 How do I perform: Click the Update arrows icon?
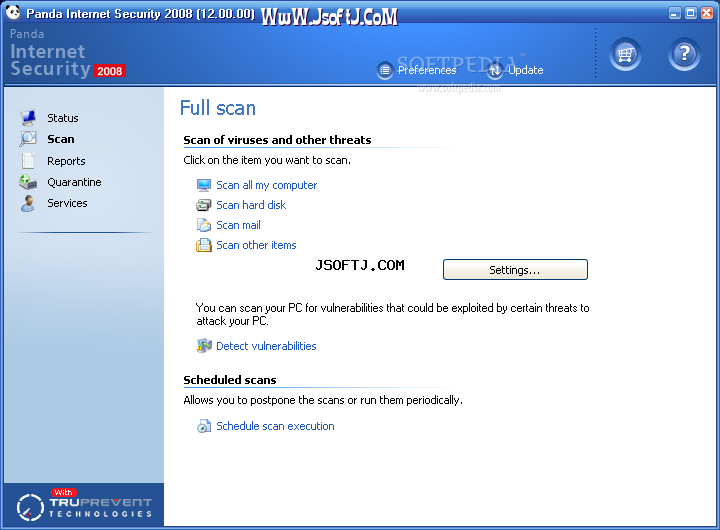[495, 70]
